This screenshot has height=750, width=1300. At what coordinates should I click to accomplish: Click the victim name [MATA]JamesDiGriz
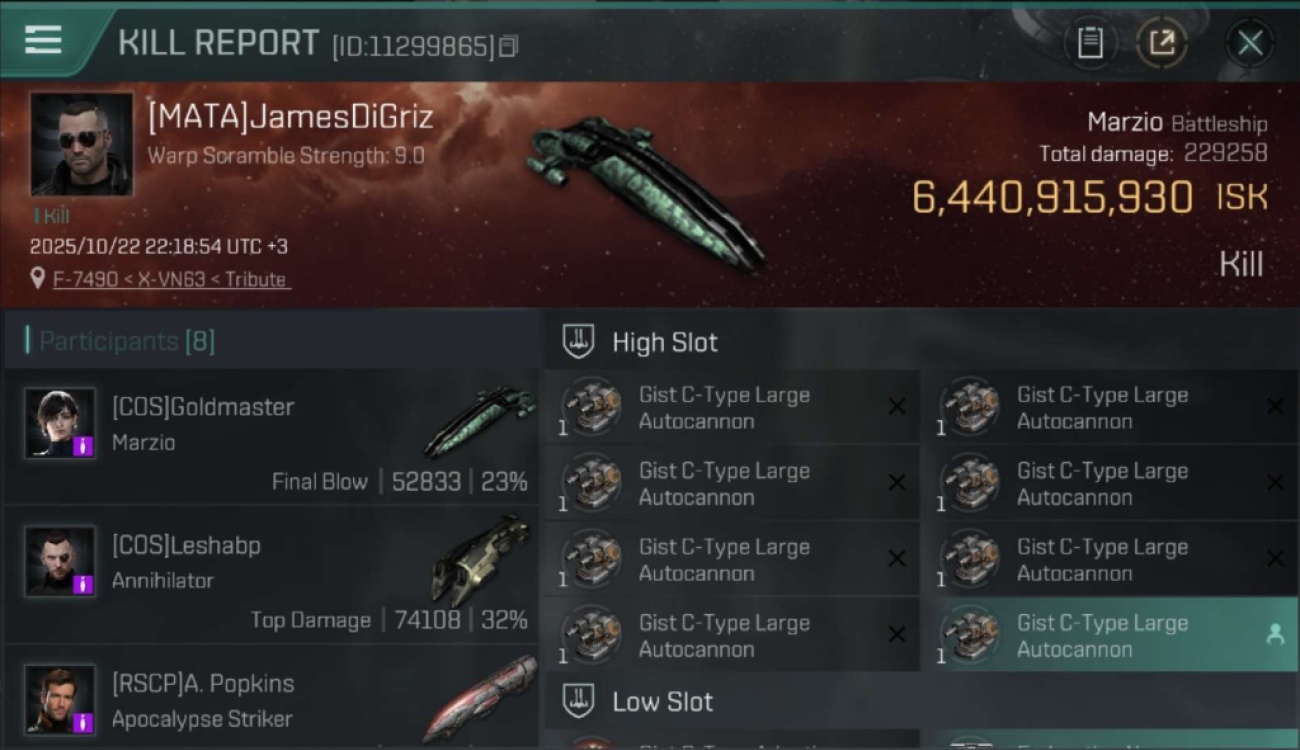291,117
